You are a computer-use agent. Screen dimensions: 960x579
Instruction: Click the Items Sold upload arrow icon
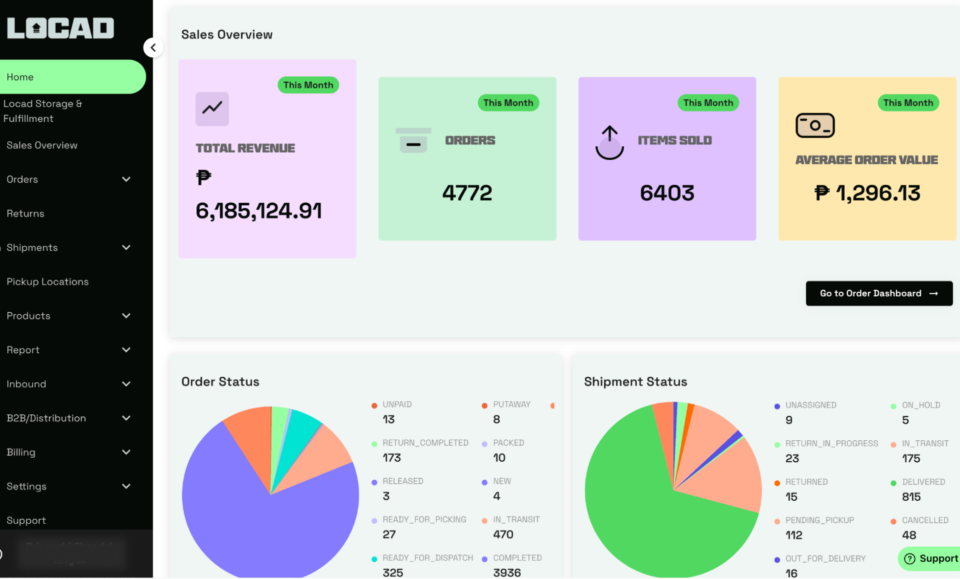pyautogui.click(x=609, y=142)
